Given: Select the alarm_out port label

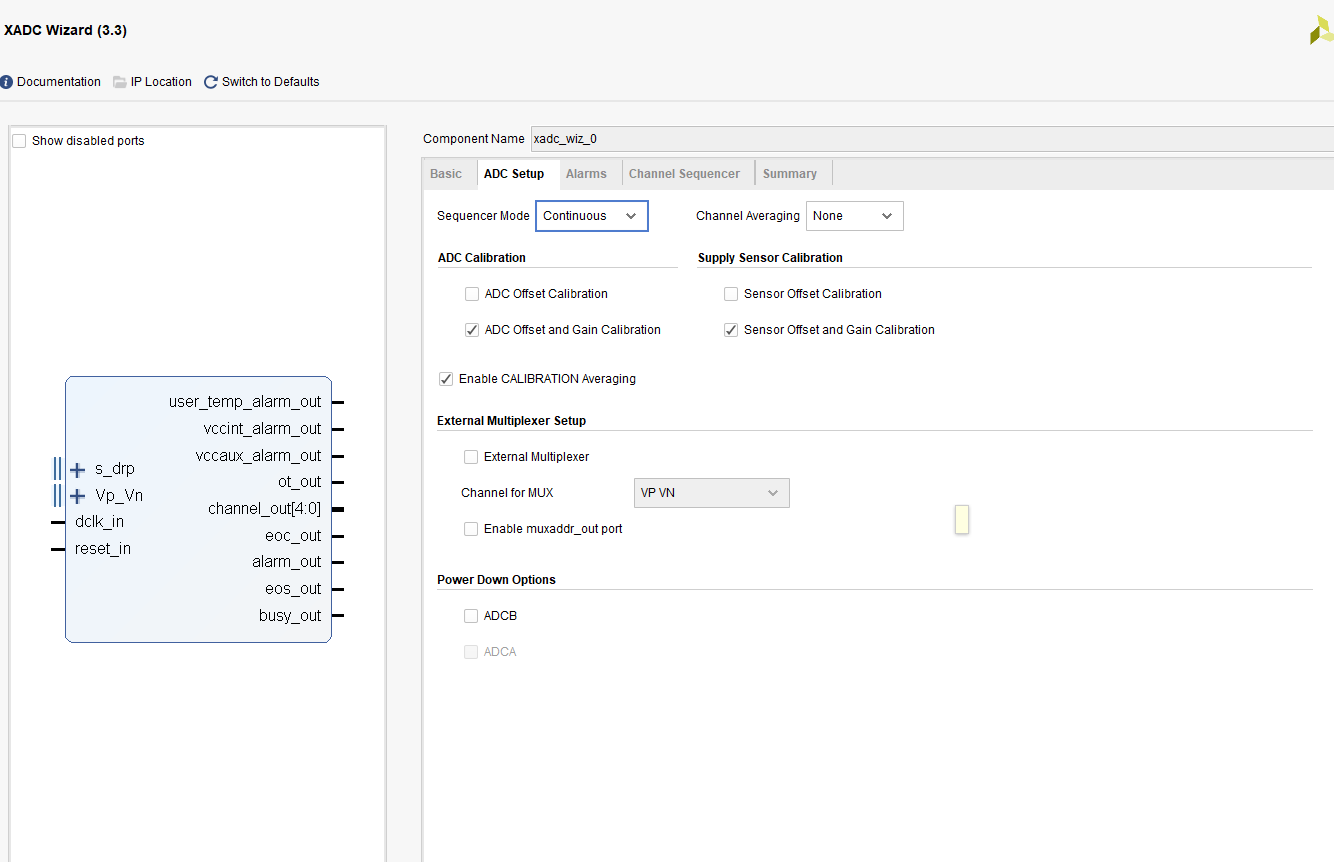Looking at the screenshot, I should pos(287,562).
